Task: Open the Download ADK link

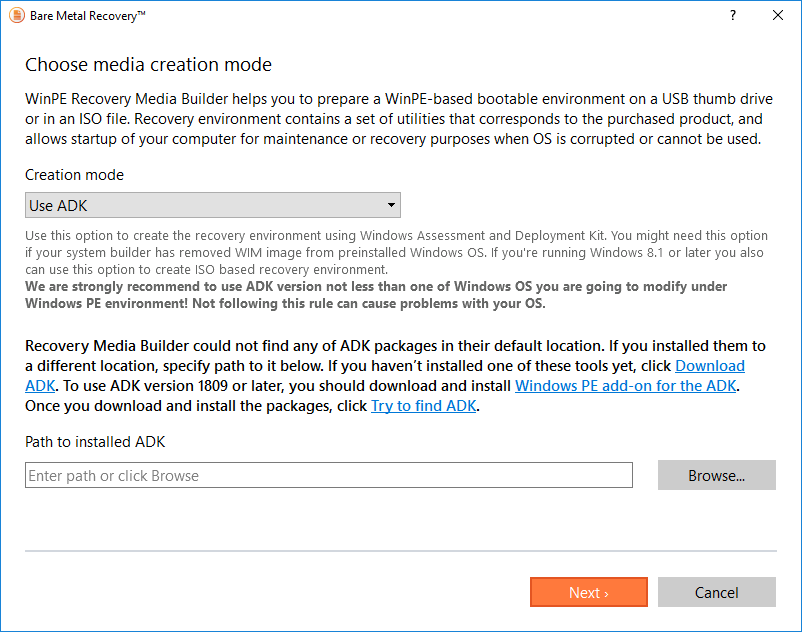Action: (709, 366)
